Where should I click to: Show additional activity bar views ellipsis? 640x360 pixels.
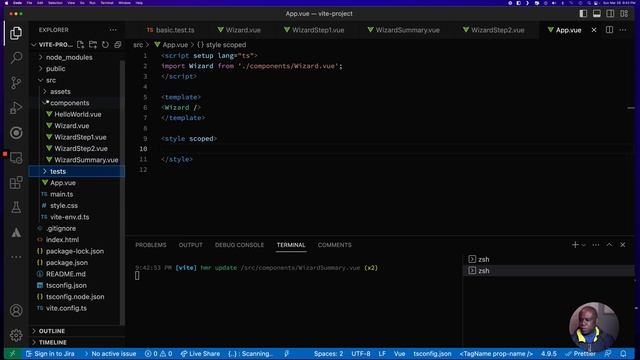tap(16, 257)
